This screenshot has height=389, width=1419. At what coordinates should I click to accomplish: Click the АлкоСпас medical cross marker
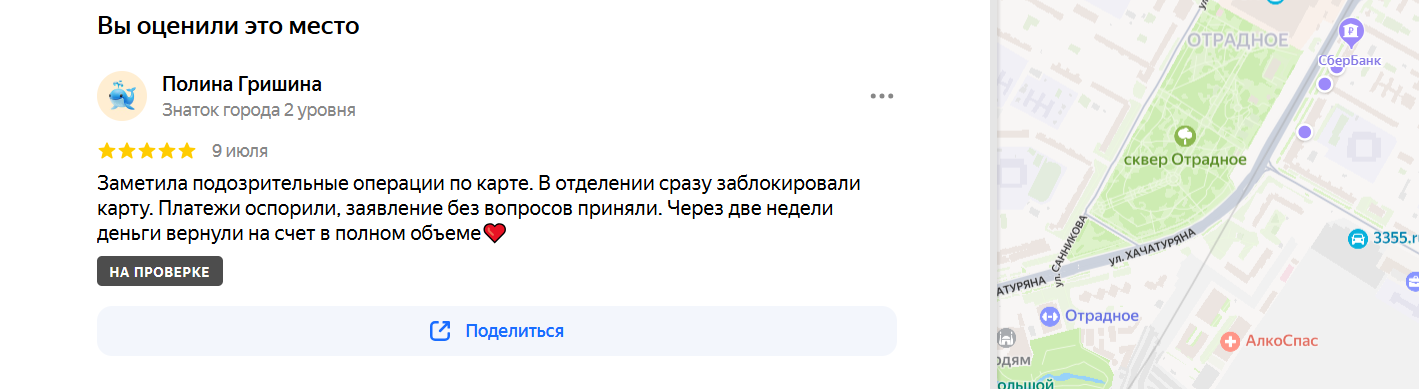coord(1231,342)
